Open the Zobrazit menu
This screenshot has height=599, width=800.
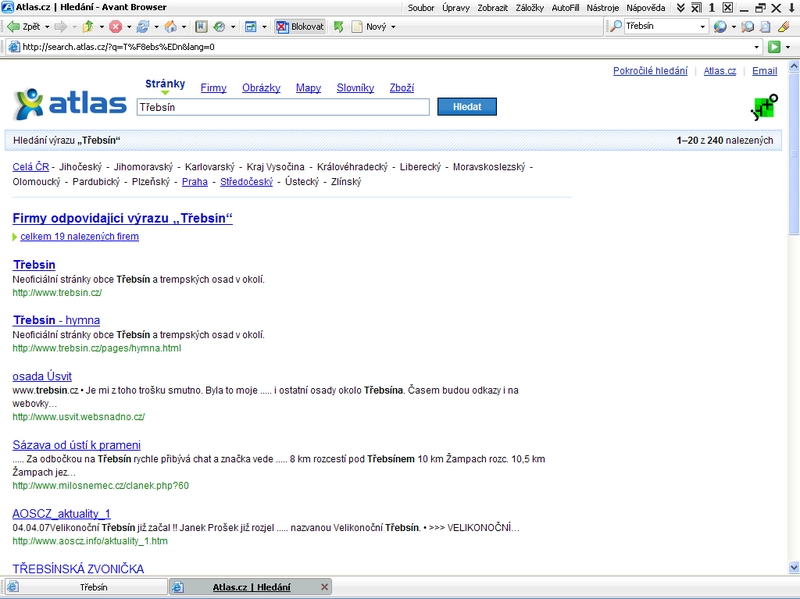point(493,8)
